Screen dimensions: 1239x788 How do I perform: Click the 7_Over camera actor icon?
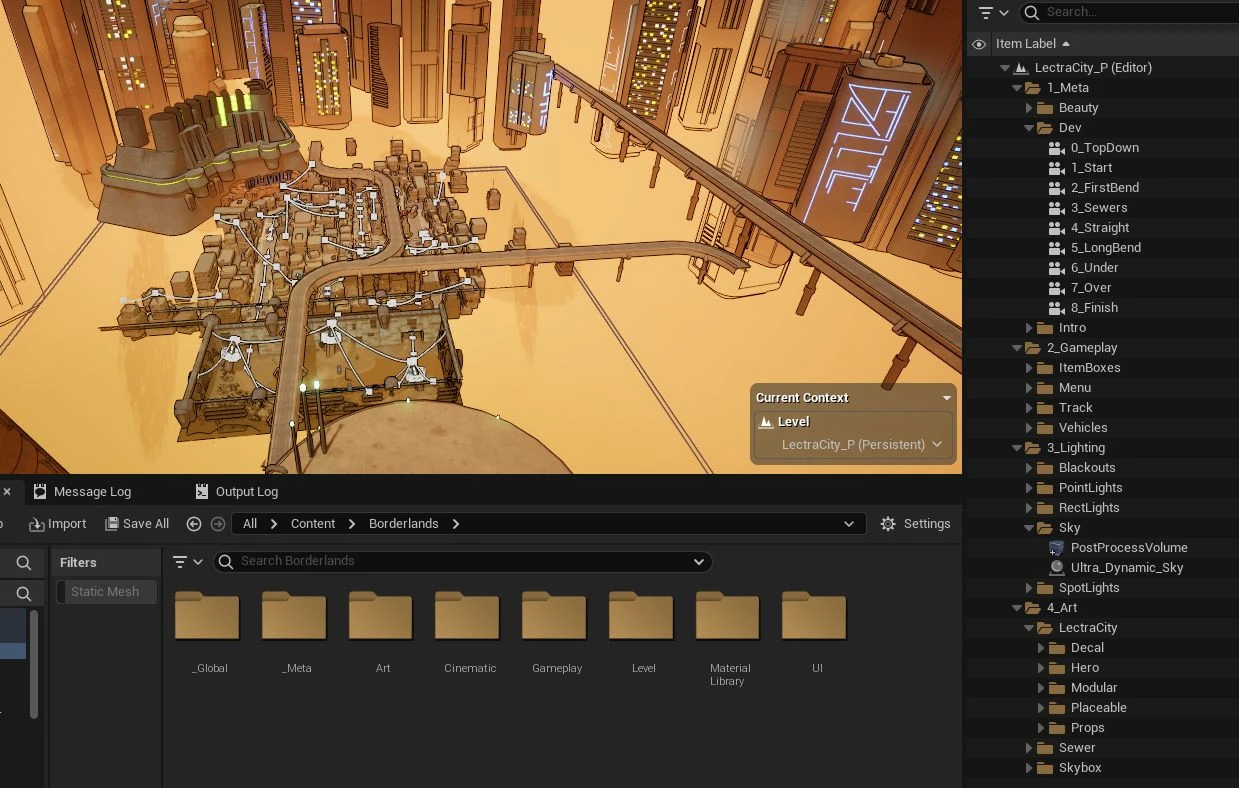click(1056, 288)
